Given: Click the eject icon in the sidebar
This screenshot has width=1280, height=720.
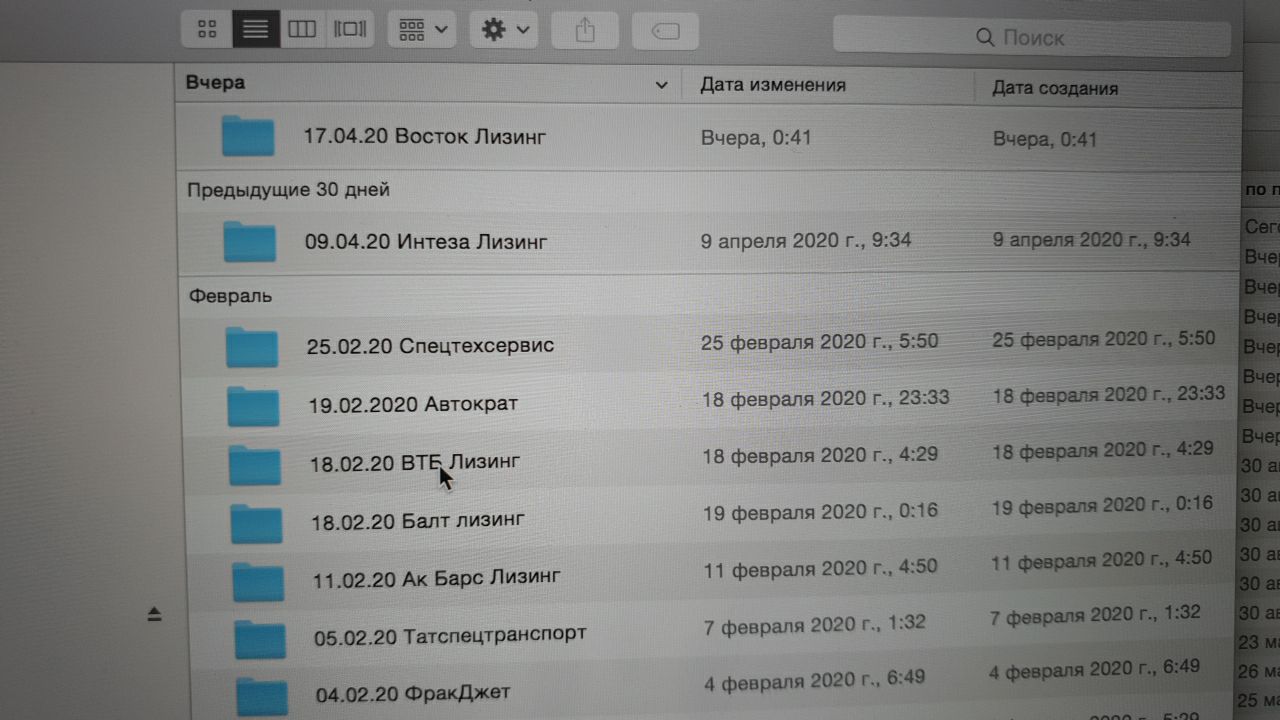Looking at the screenshot, I should (154, 615).
